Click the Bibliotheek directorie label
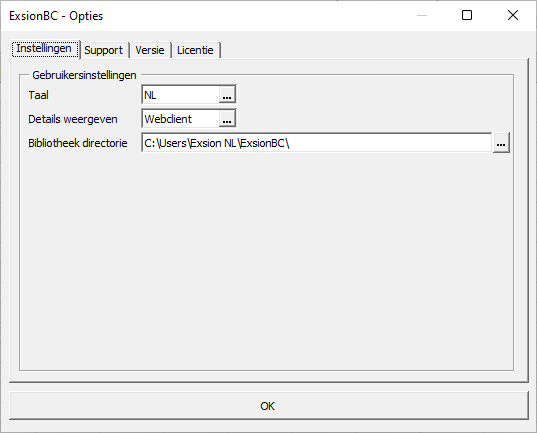This screenshot has height=433, width=537. tap(78, 143)
